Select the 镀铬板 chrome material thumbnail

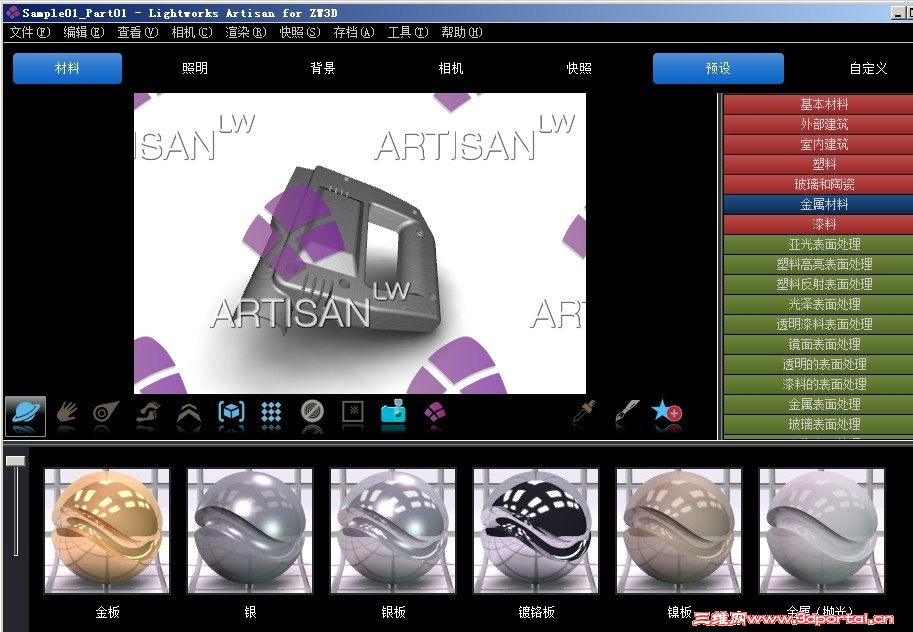coord(536,531)
